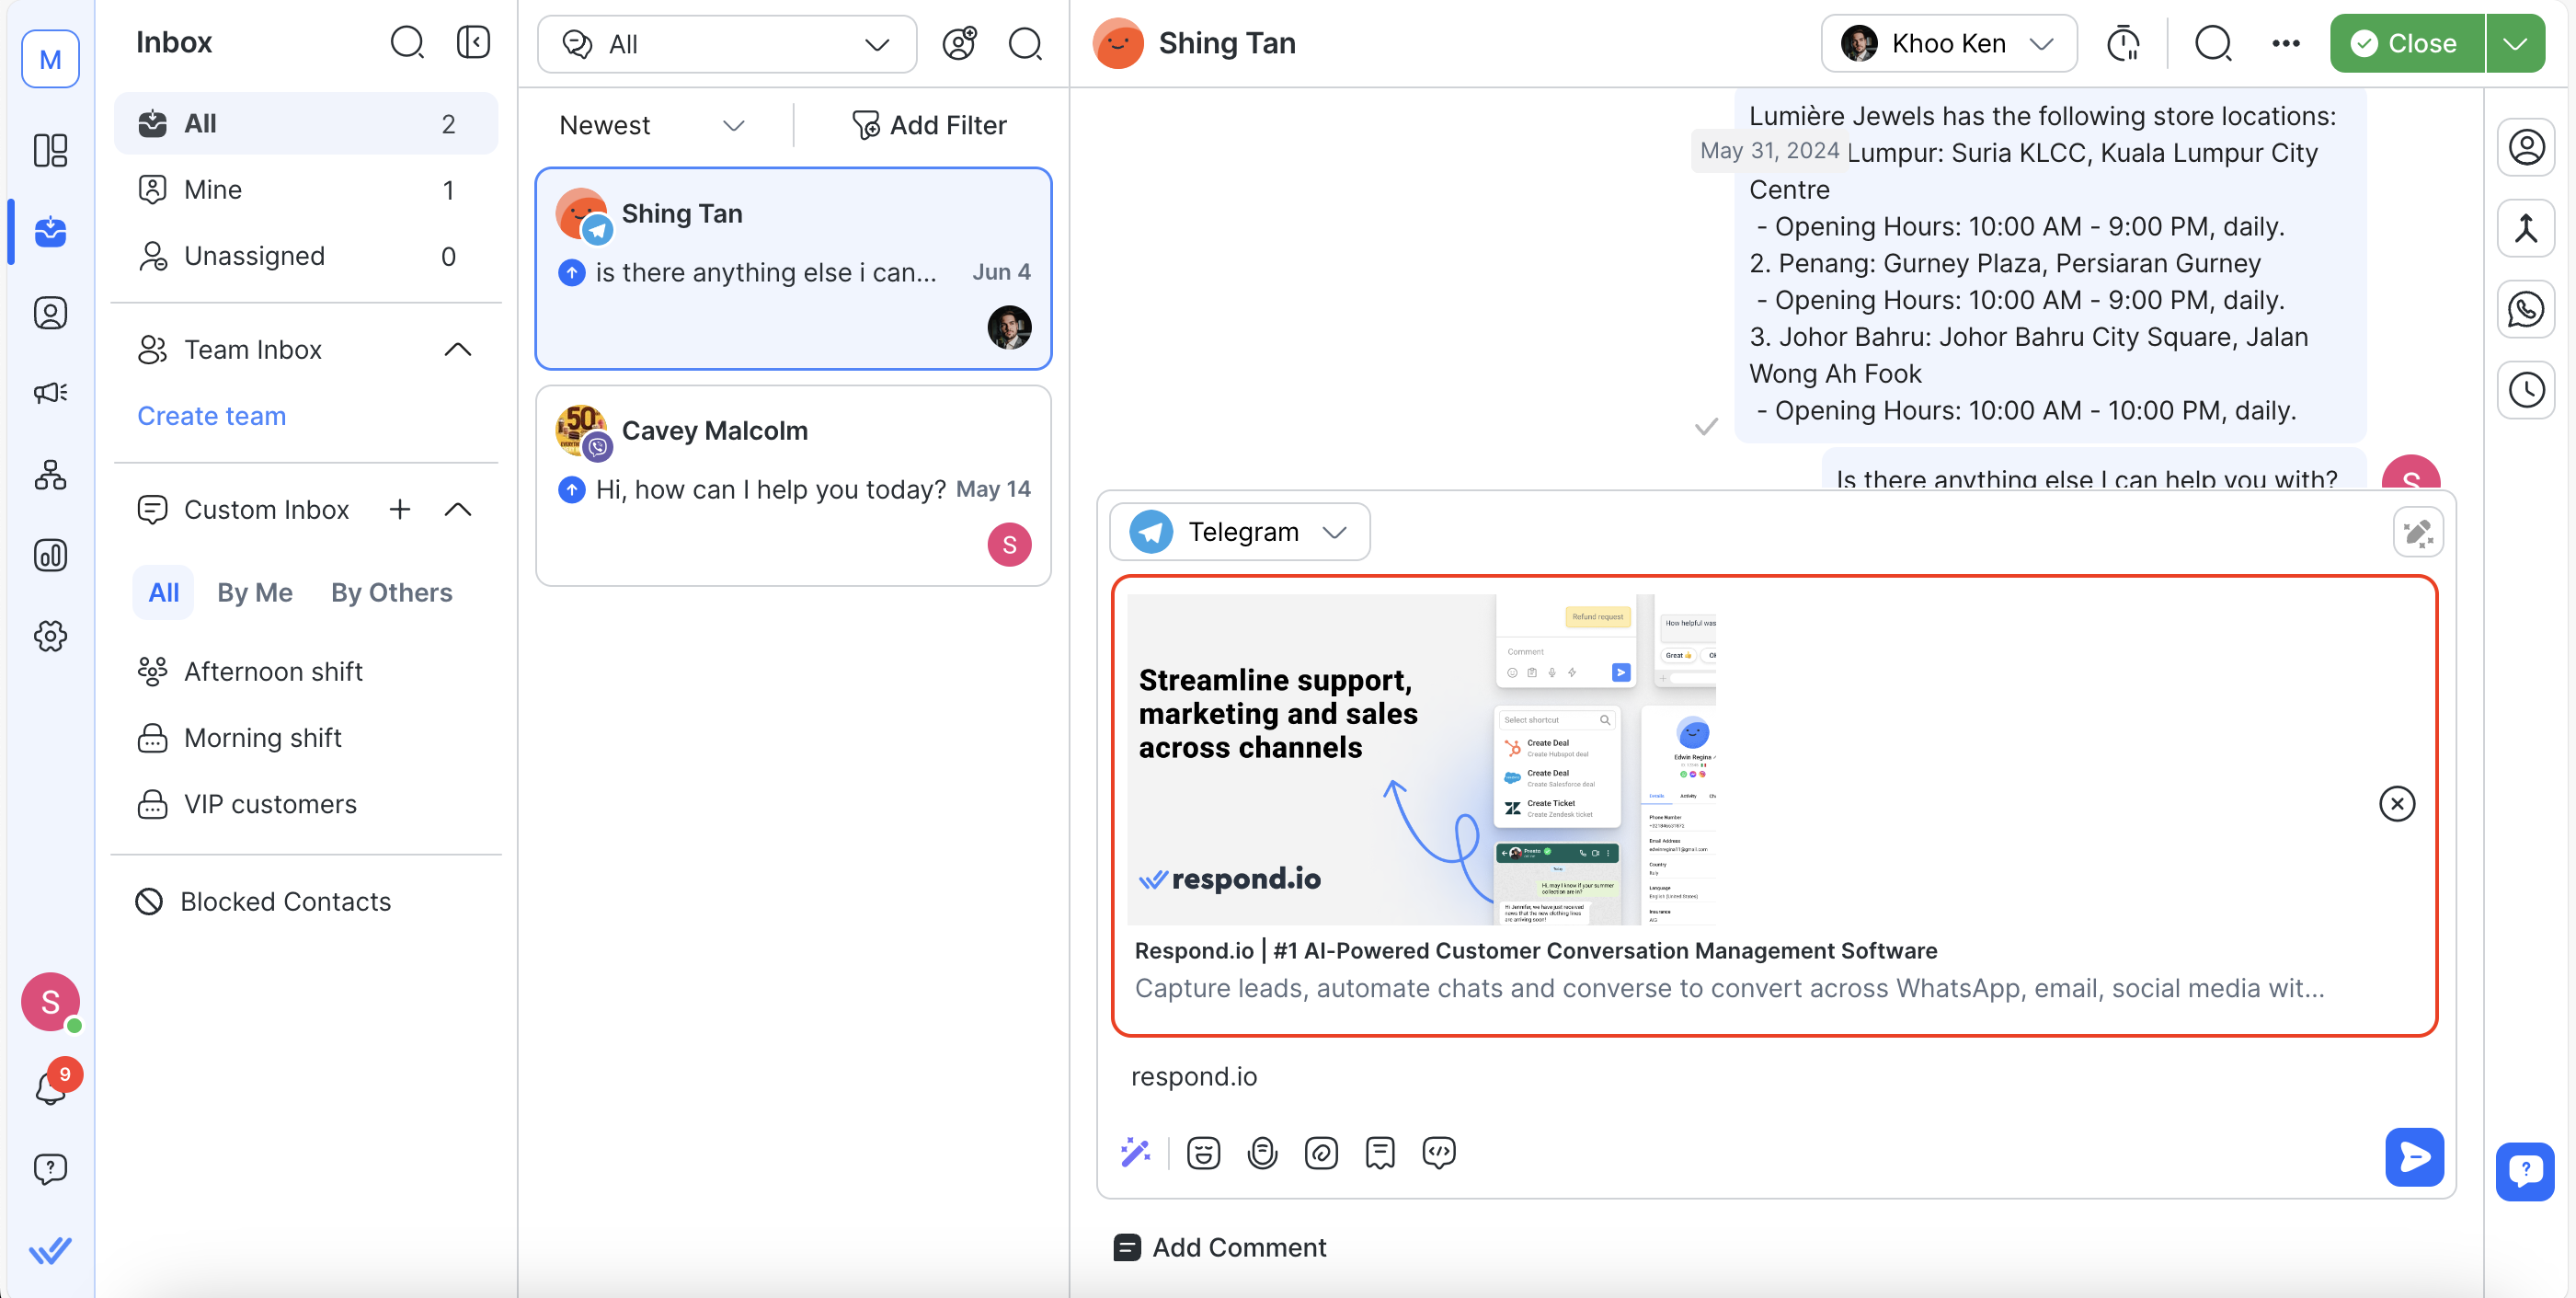
Task: Remove the respond.io link preview attachment
Action: click(2396, 803)
